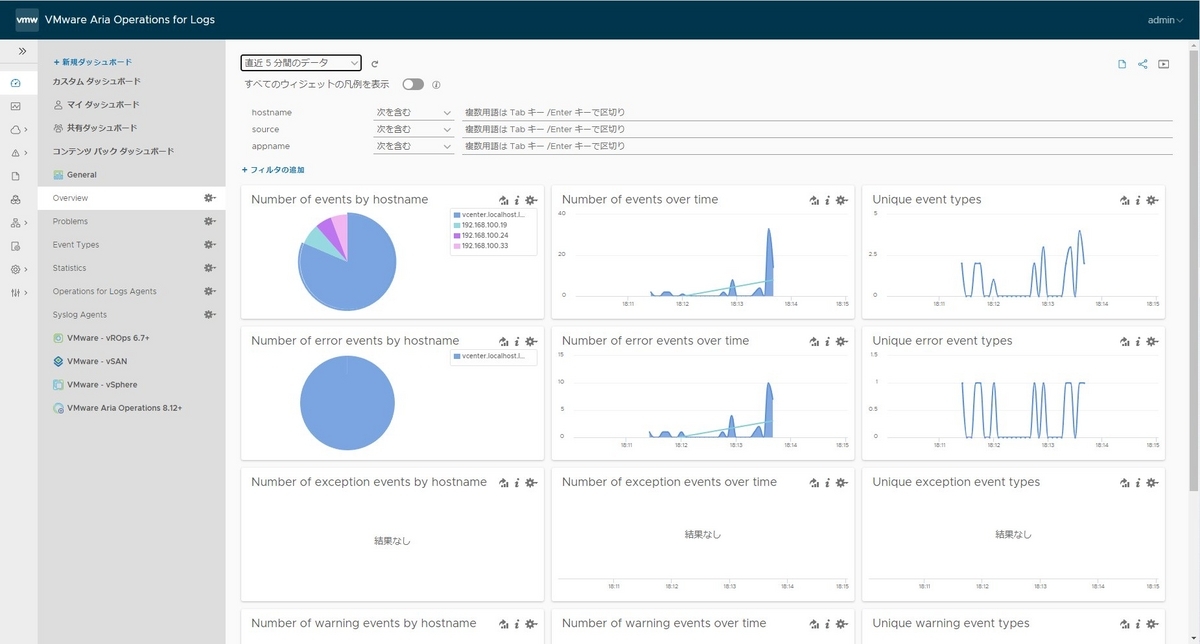Open the hostname filter operator dropdown

[x=414, y=113]
